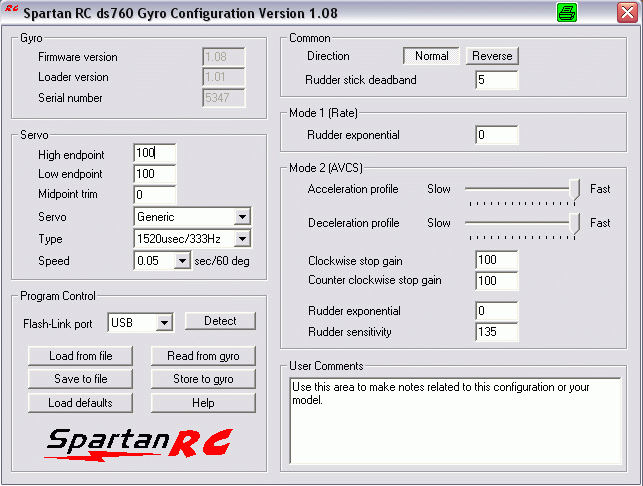The width and height of the screenshot is (643, 486).
Task: Click Load defaults
Action: (80, 403)
